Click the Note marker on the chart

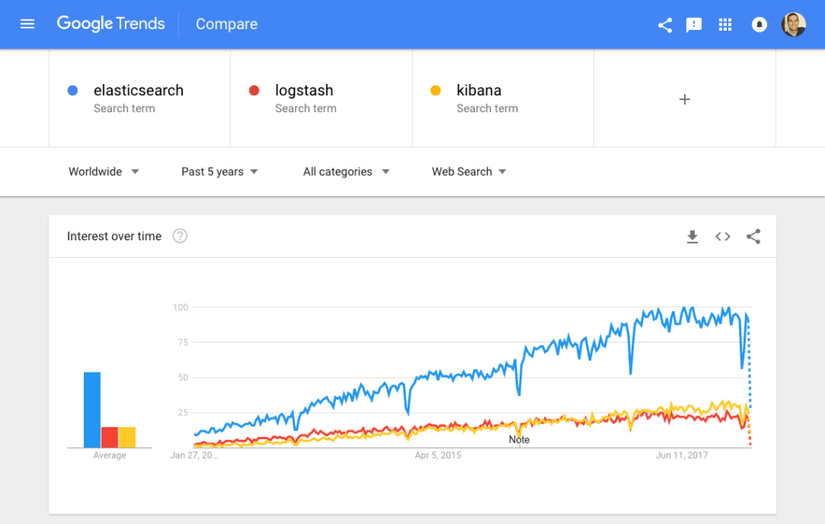click(519, 439)
